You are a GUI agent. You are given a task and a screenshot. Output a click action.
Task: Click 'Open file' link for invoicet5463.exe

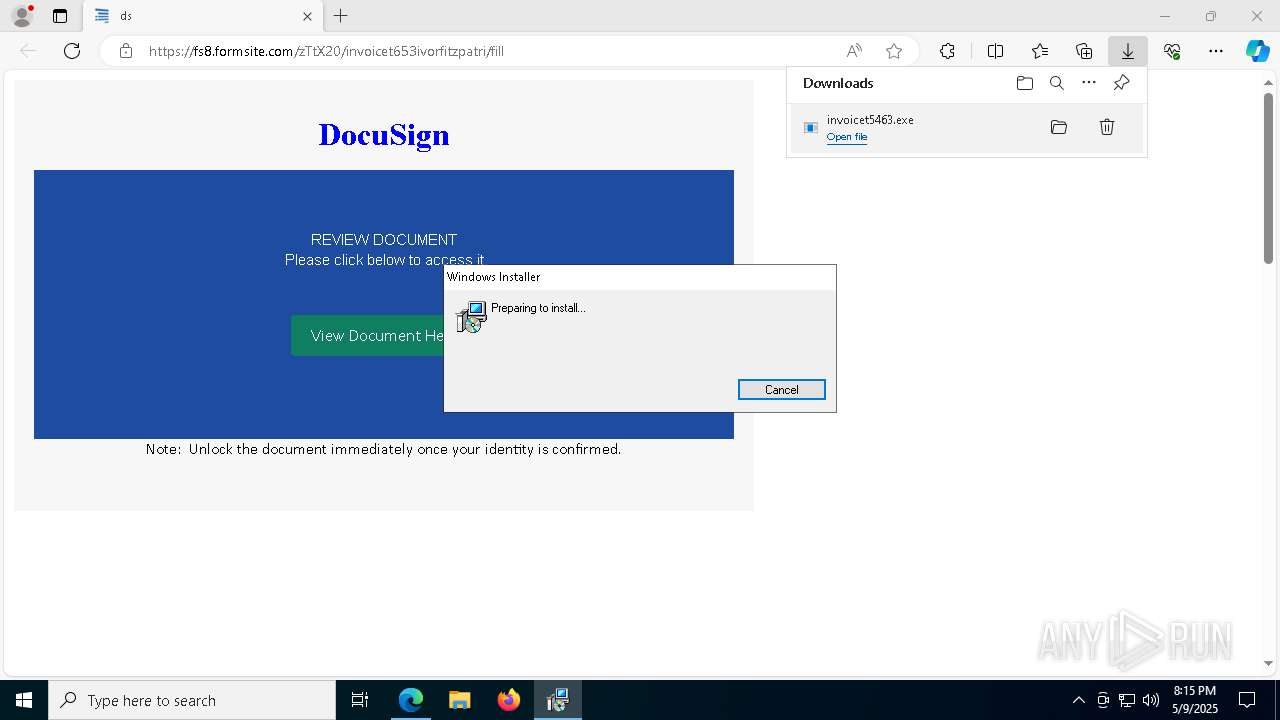coord(847,137)
